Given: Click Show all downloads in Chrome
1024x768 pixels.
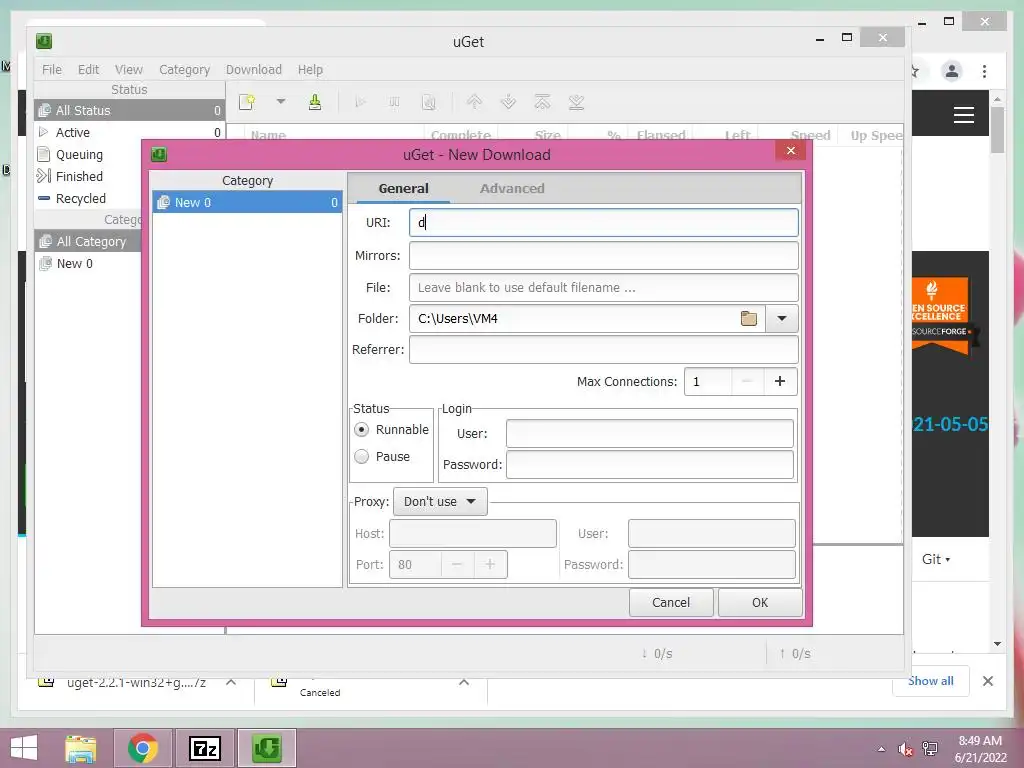Looking at the screenshot, I should [930, 681].
